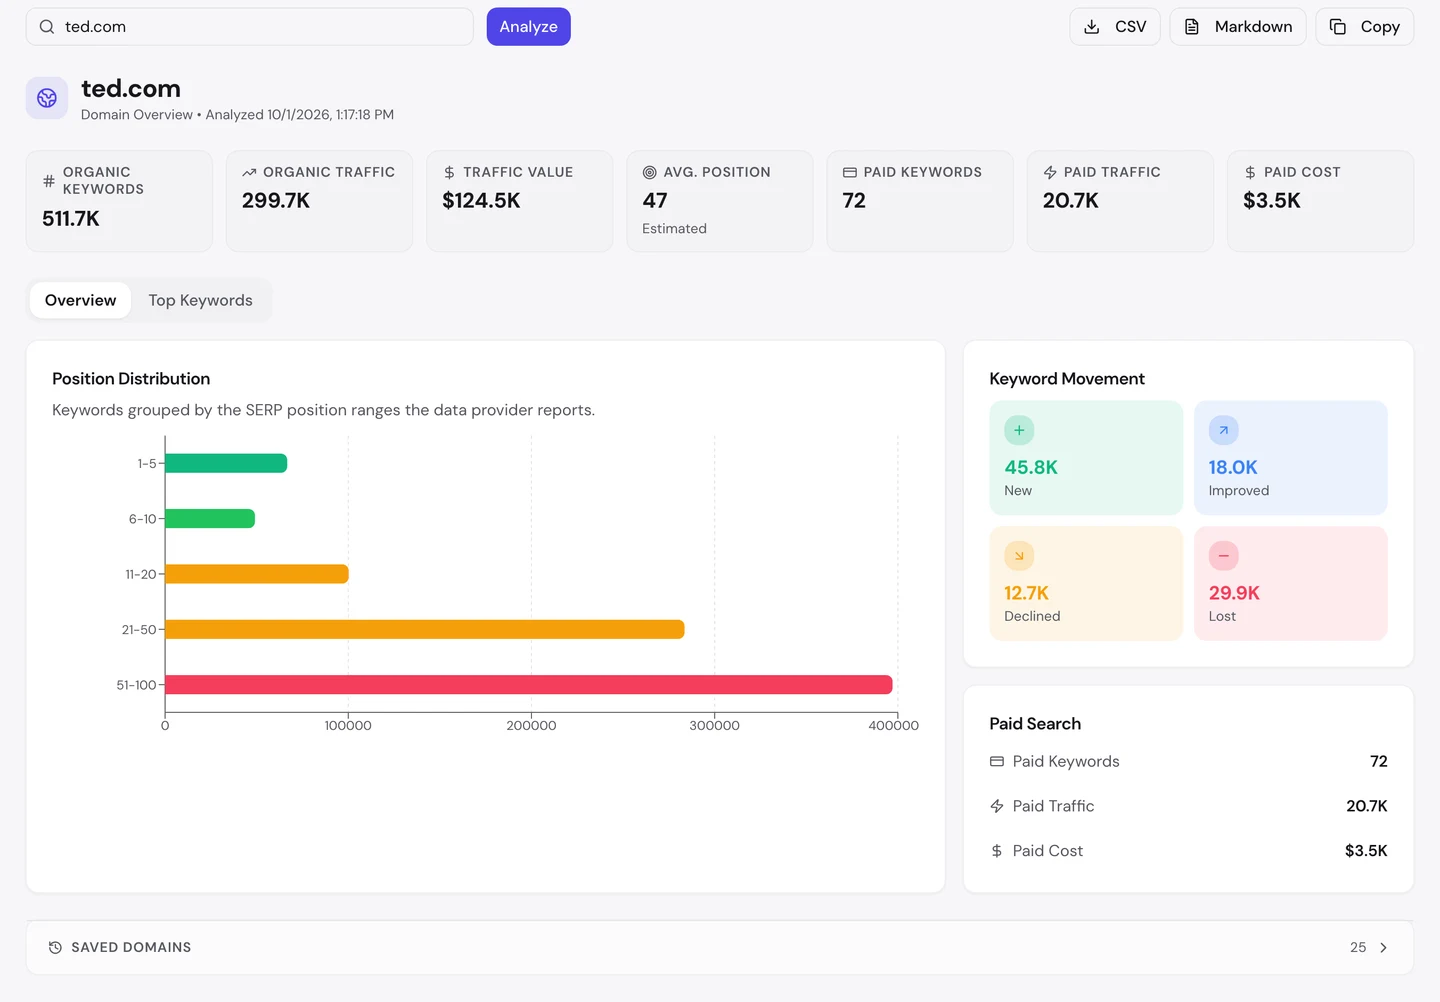Viewport: 1440px width, 1002px height.
Task: Click the lightning icon next to Paid Traffic row
Action: pos(997,806)
